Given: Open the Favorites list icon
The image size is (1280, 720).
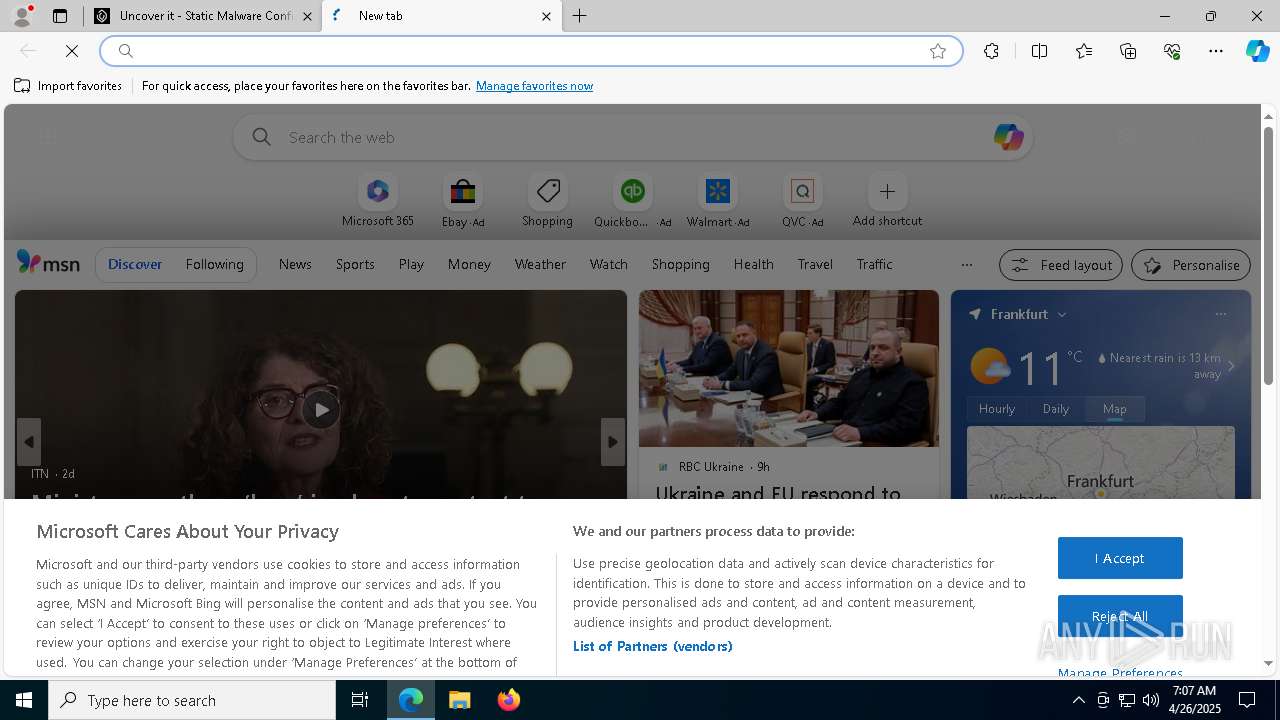Looking at the screenshot, I should pyautogui.click(x=1084, y=51).
